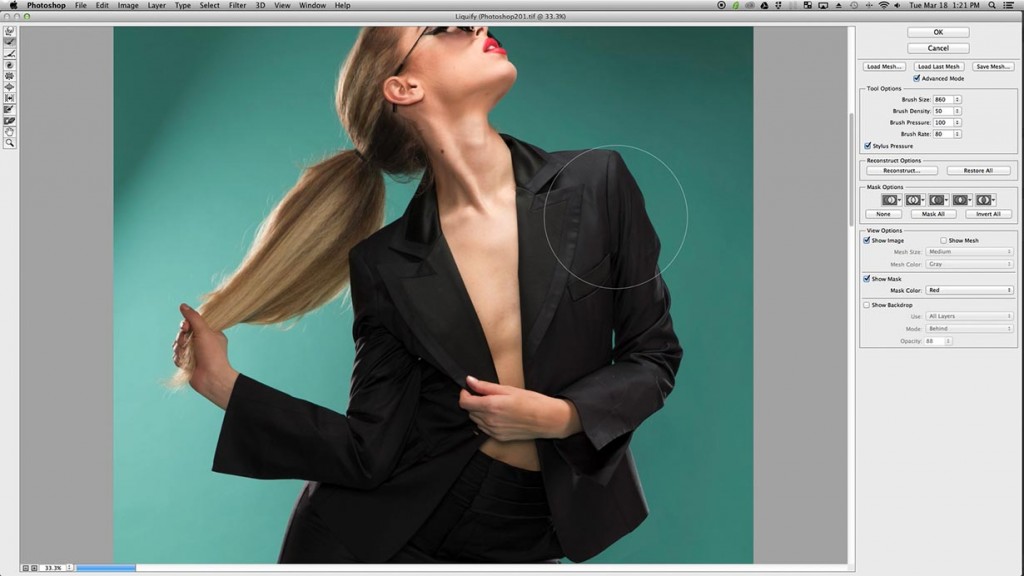Open the Select menu
This screenshot has width=1024, height=576.
pos(209,5)
